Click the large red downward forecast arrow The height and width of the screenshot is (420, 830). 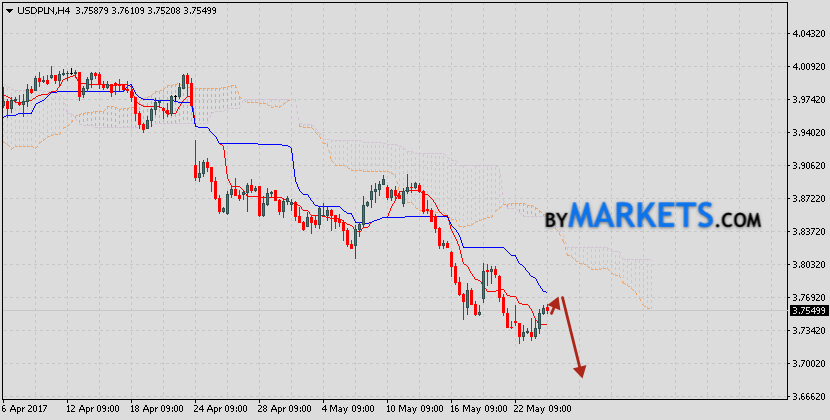coord(572,338)
